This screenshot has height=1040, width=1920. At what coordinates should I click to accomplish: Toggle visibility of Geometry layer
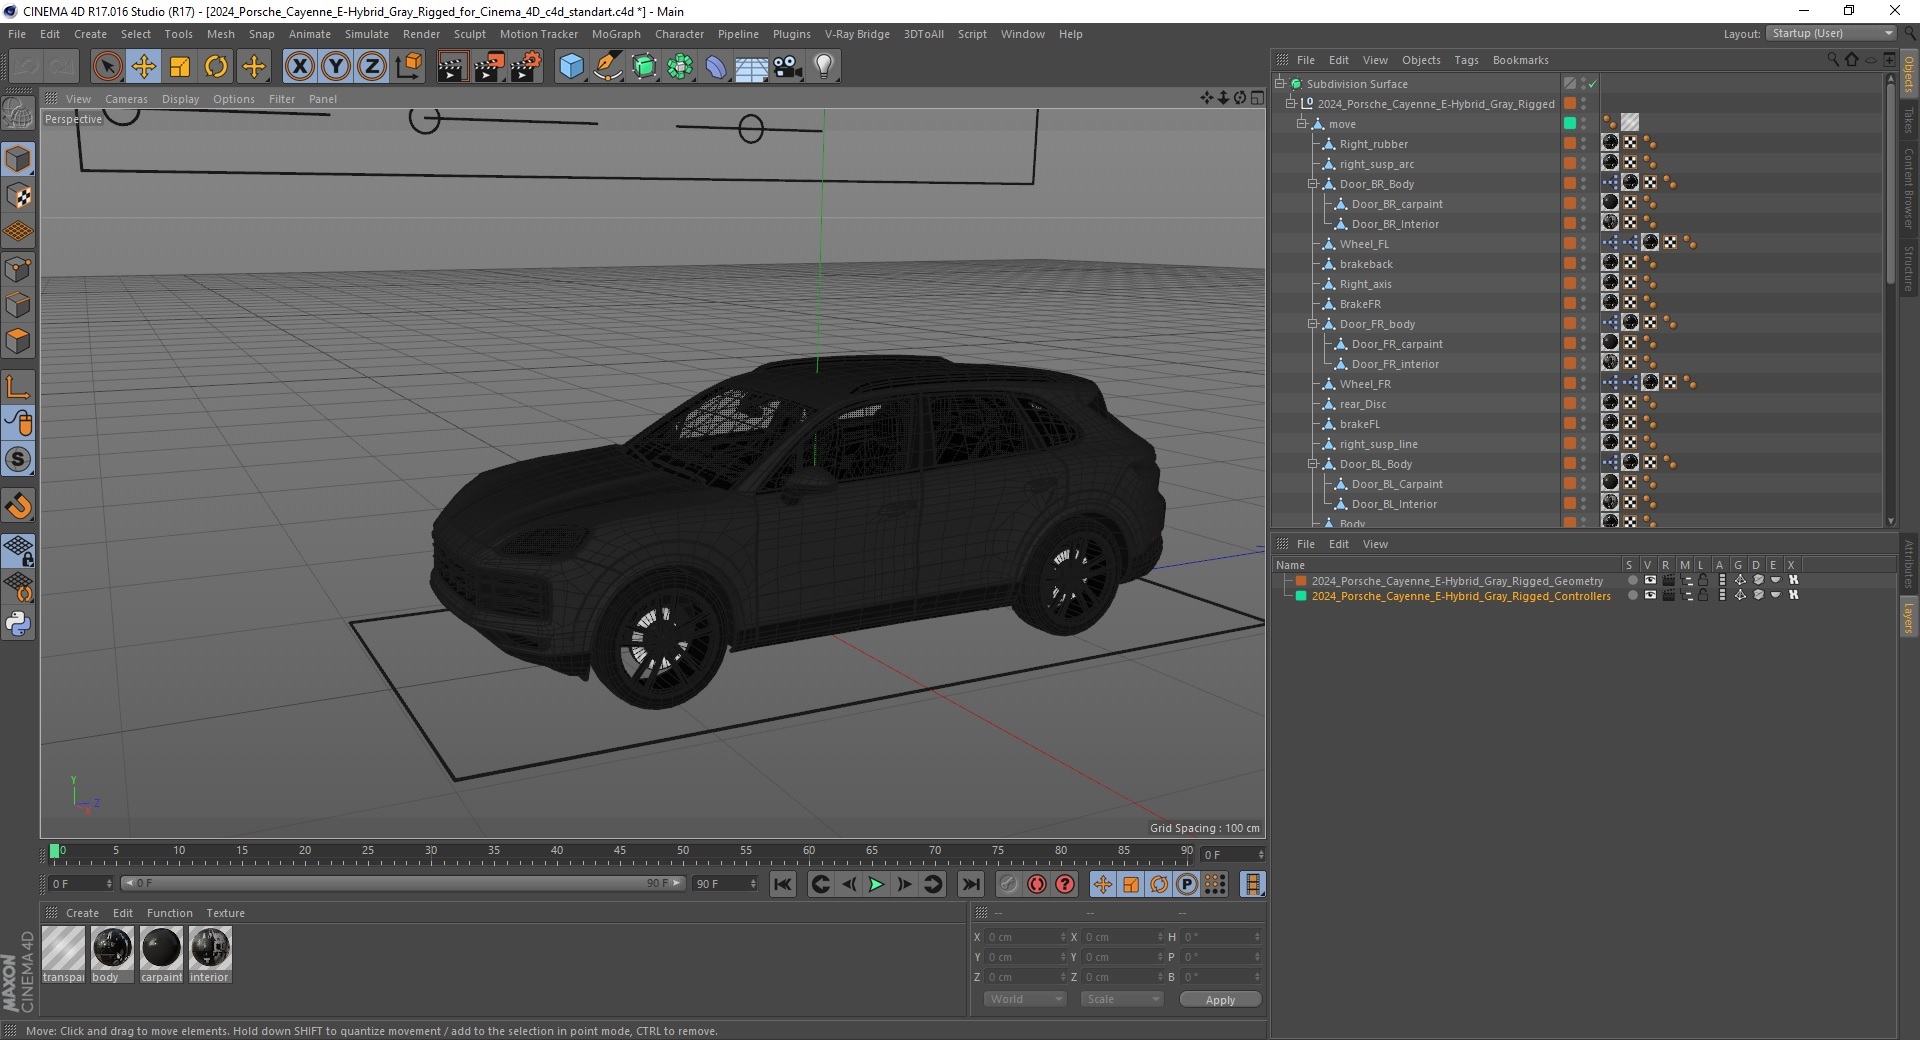tap(1651, 580)
